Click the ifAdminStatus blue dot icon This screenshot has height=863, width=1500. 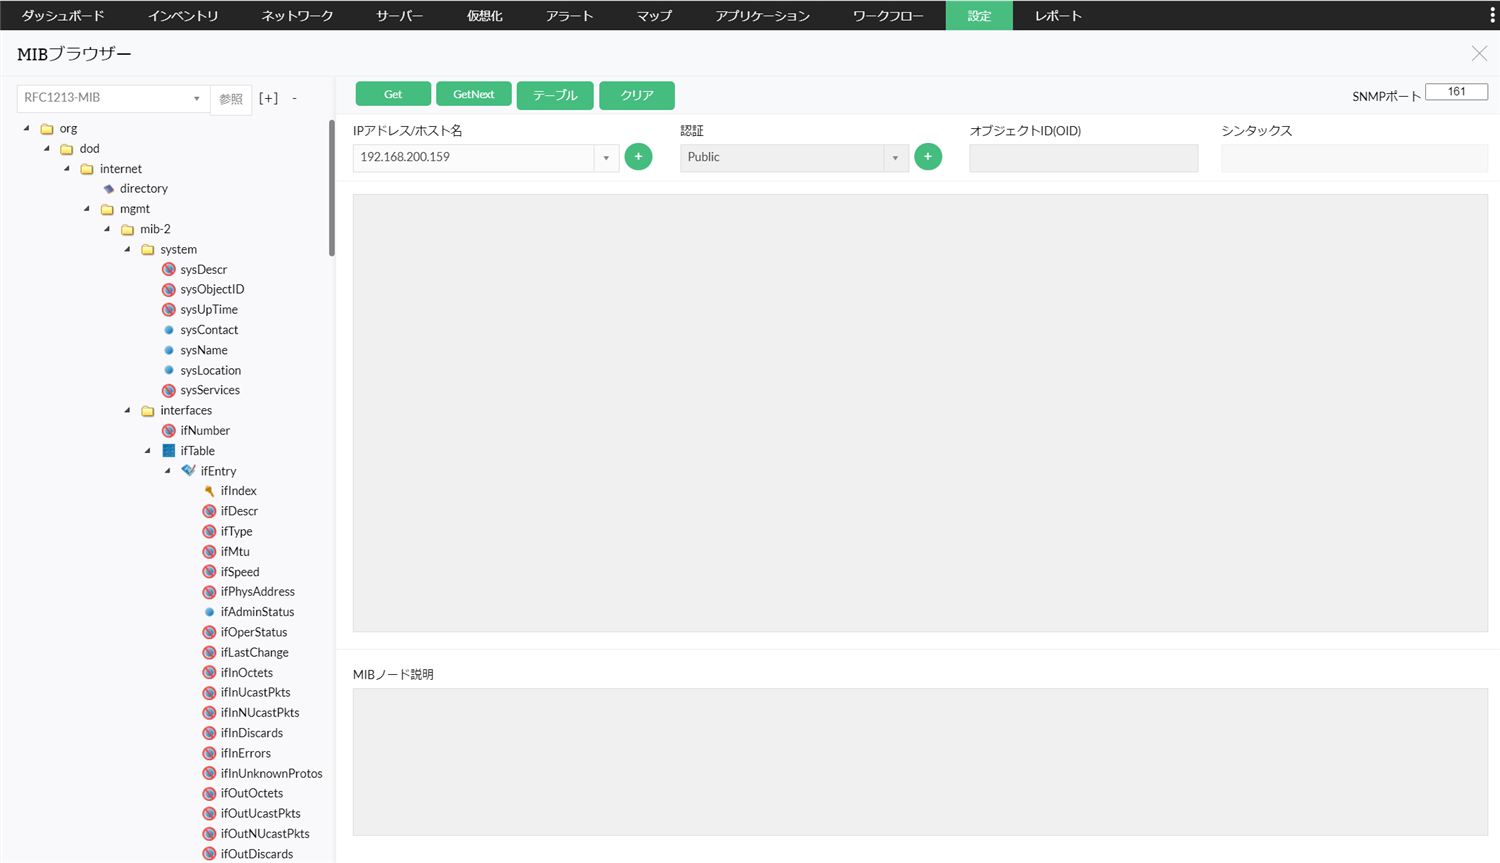click(209, 612)
